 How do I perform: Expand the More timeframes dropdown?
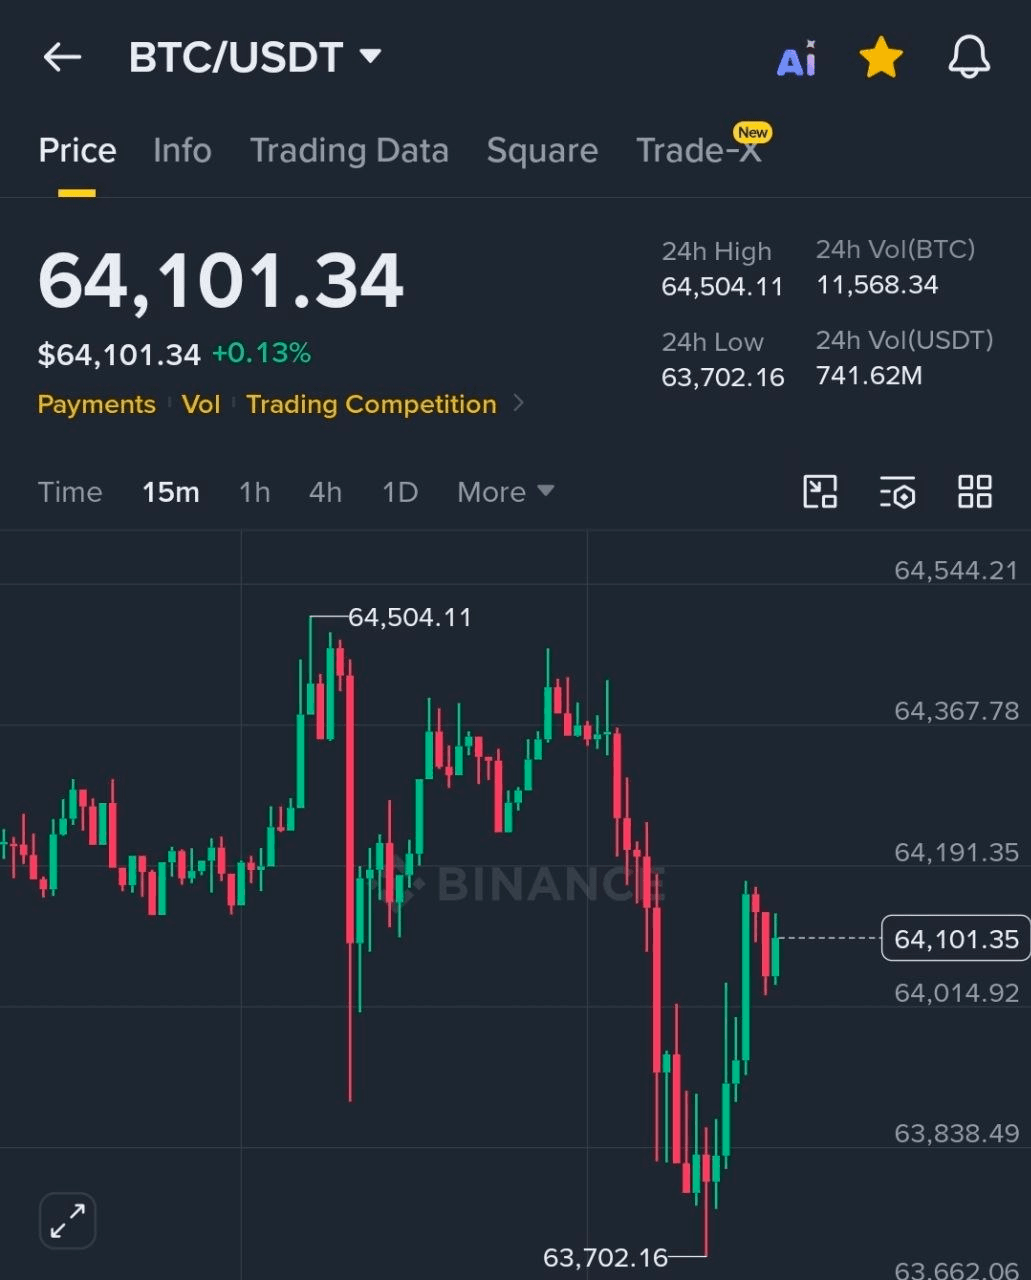pyautogui.click(x=505, y=492)
